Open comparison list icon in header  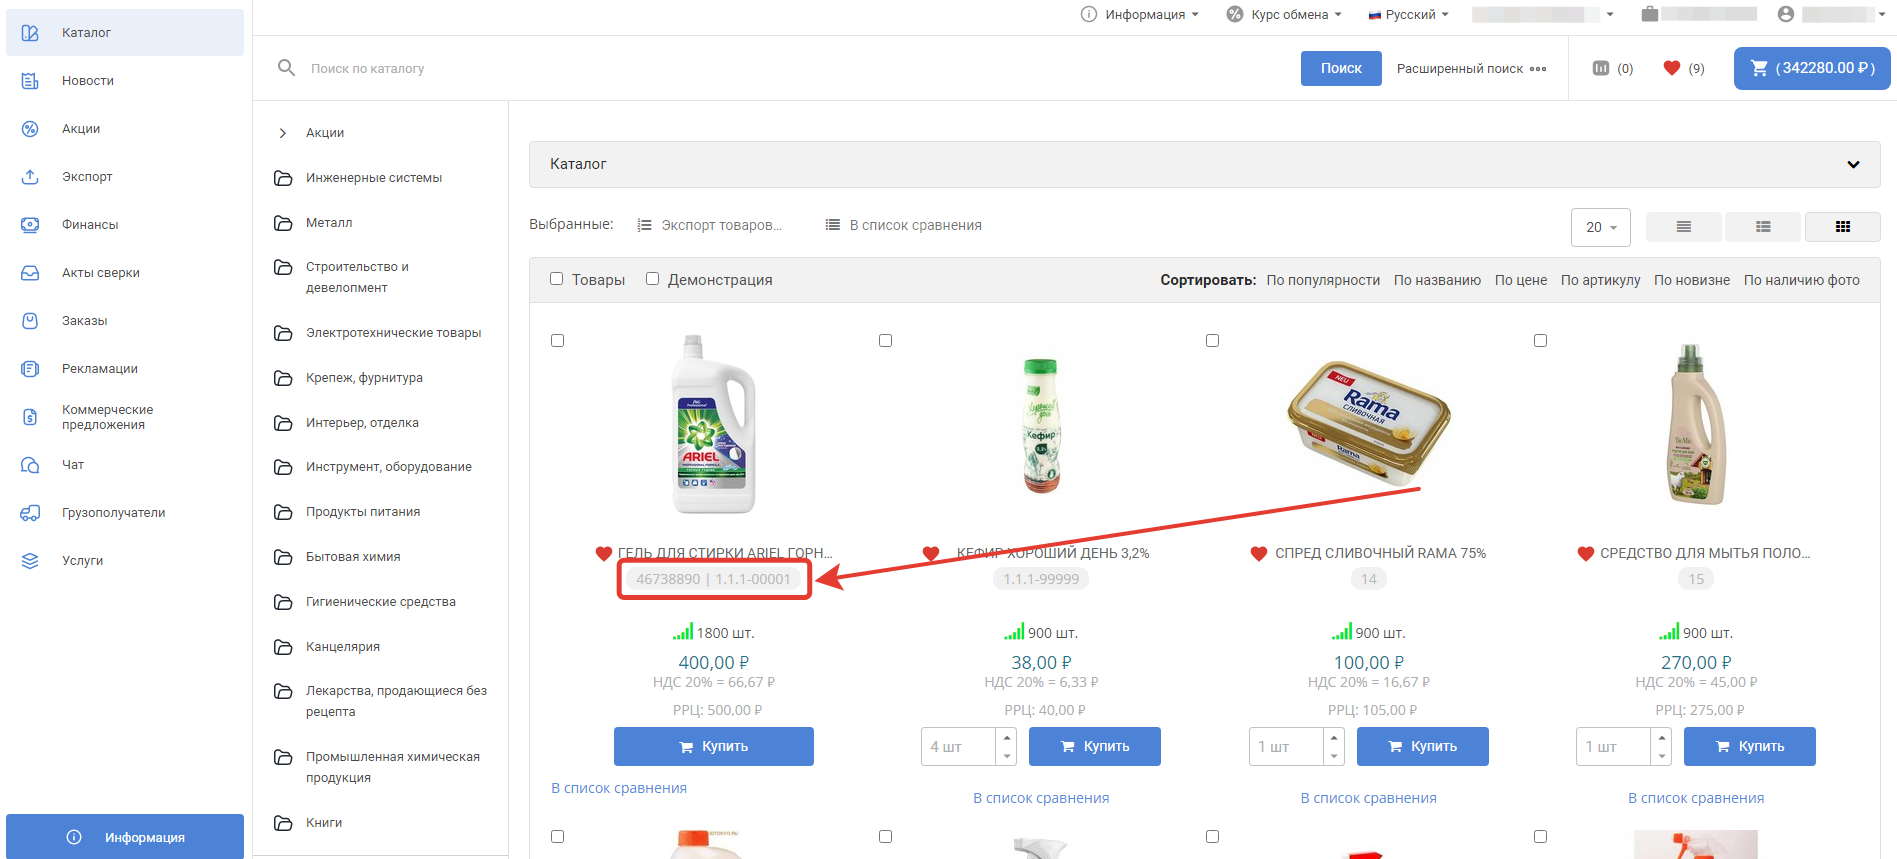[1601, 68]
